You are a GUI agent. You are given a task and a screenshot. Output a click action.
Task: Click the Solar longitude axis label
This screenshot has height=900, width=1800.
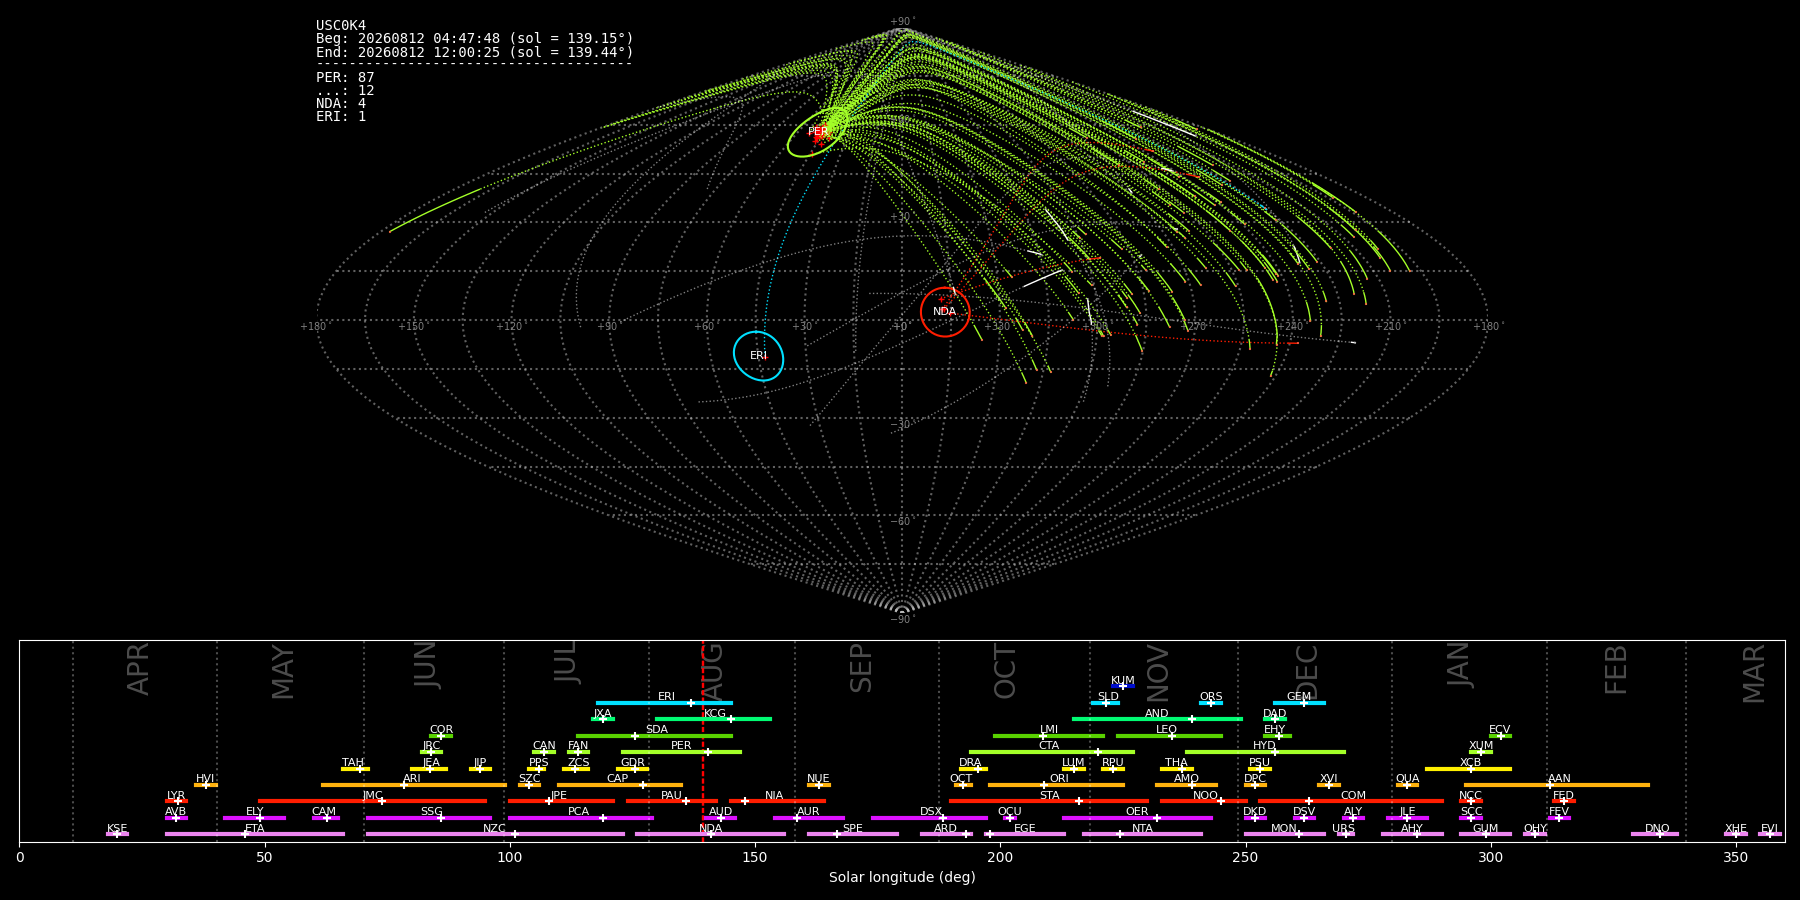[902, 877]
